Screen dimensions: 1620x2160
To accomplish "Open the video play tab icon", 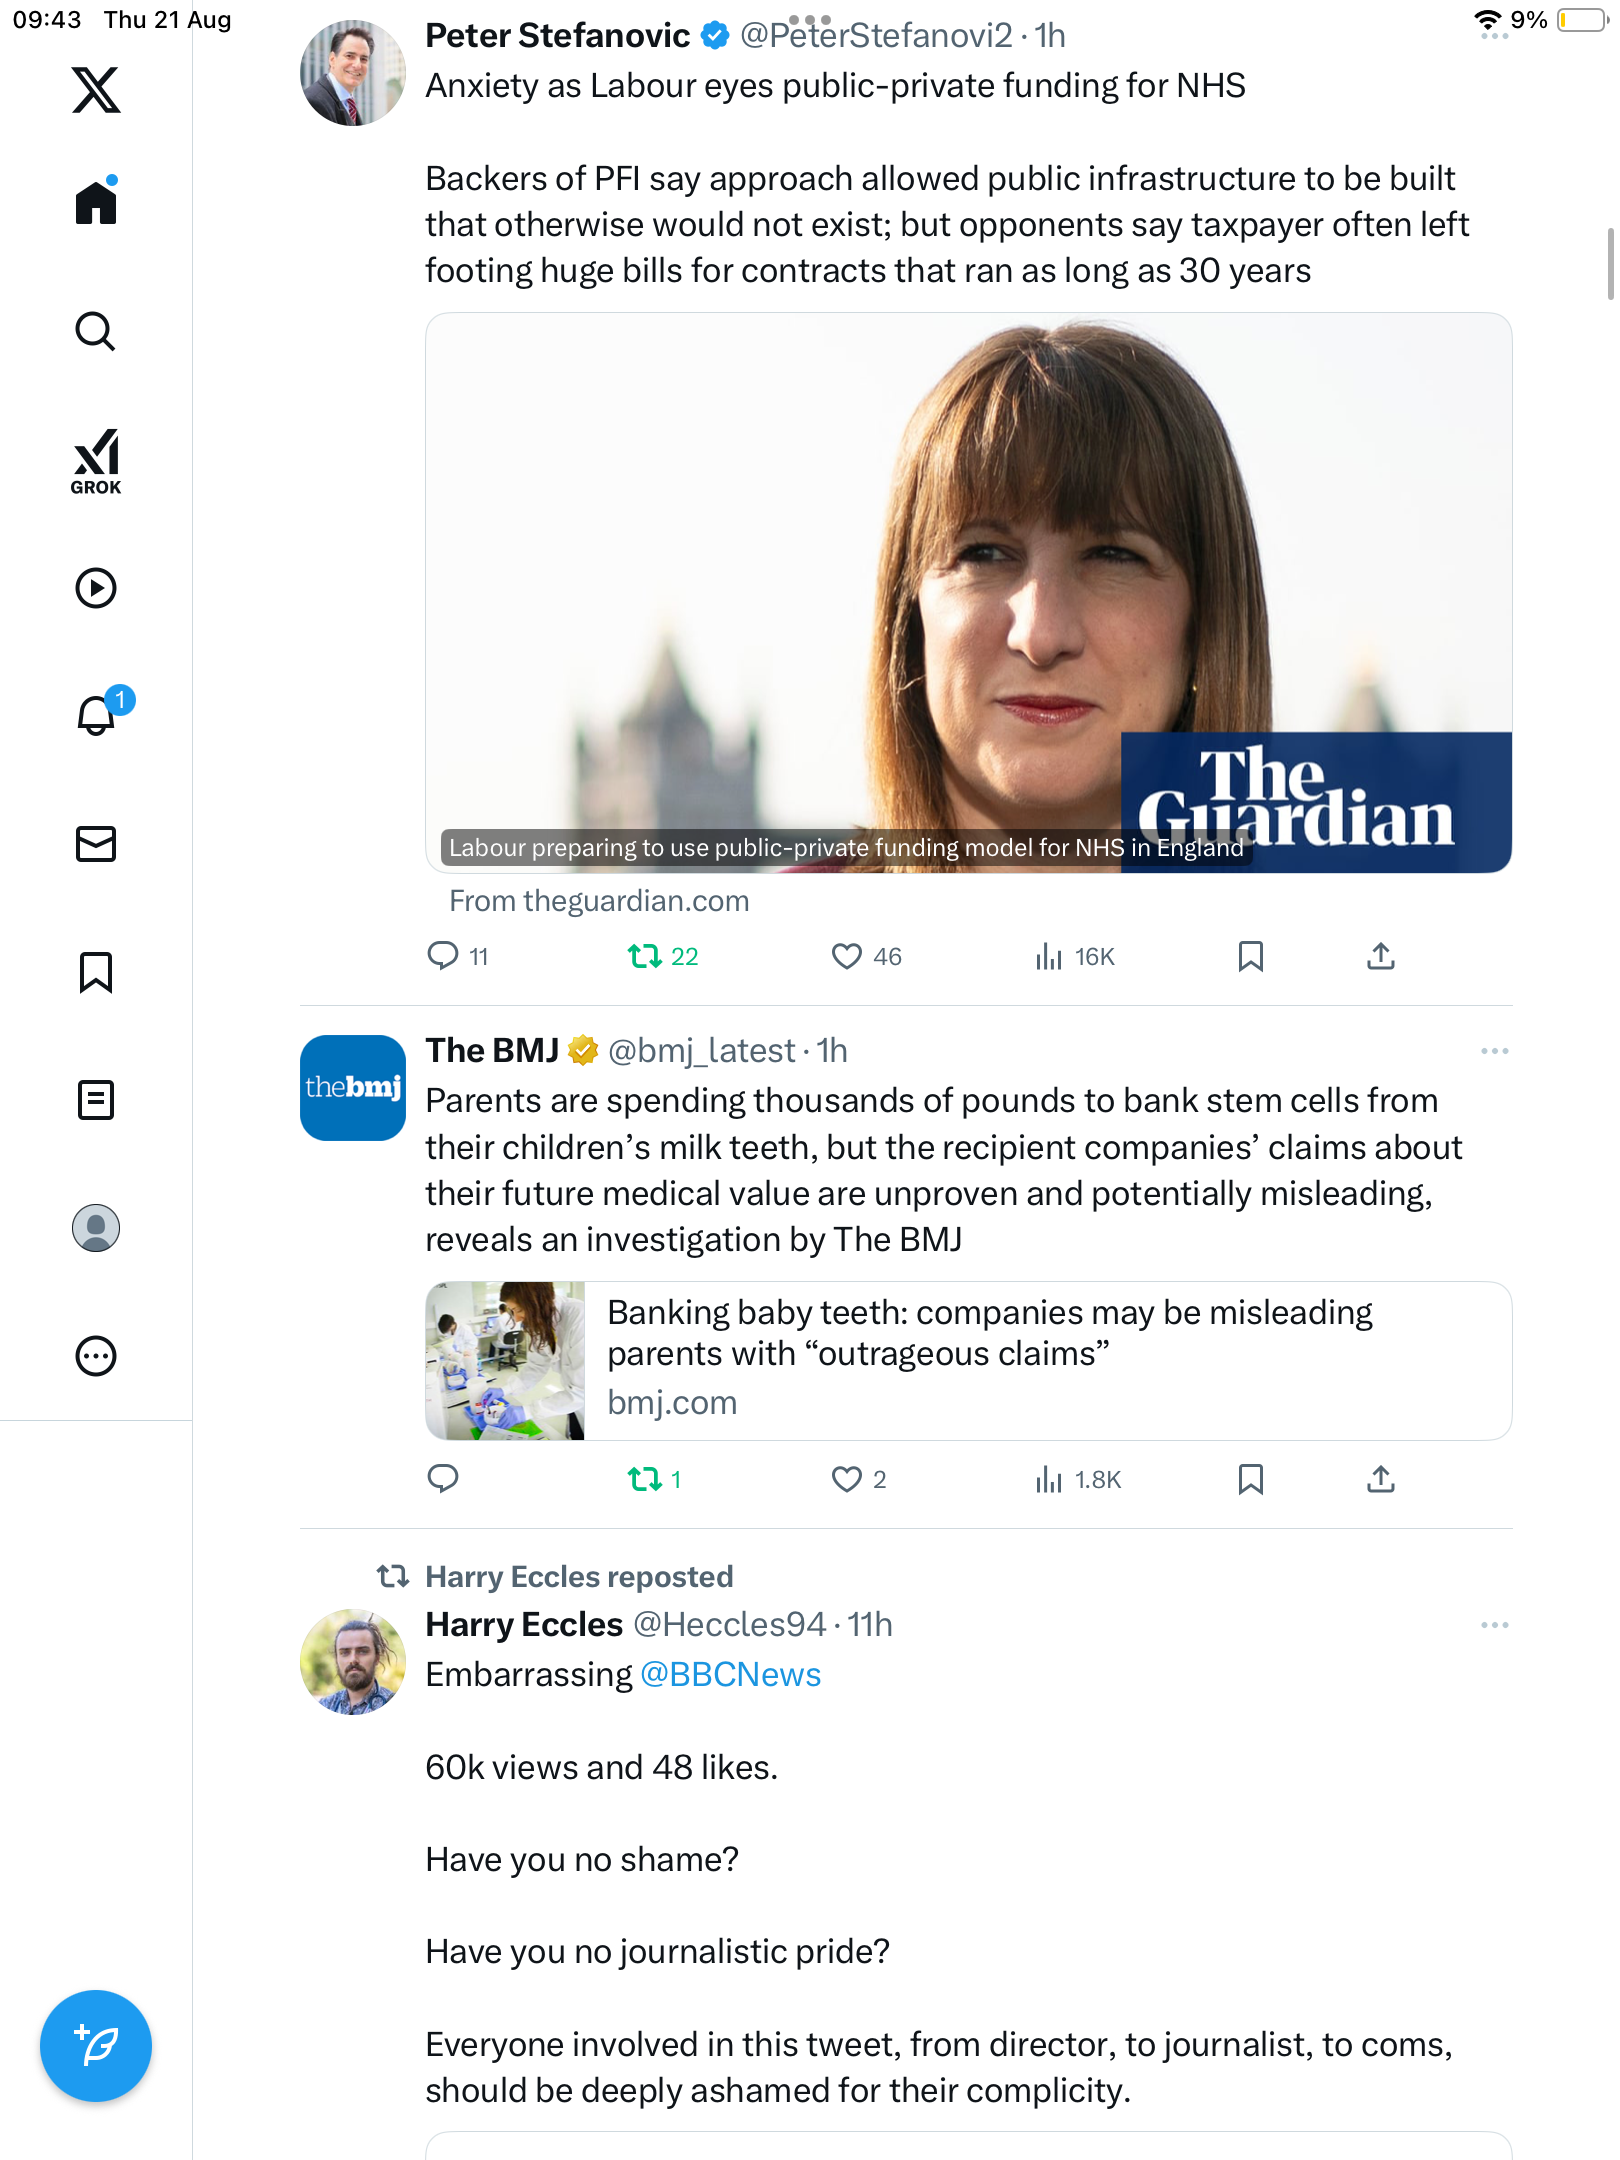I will point(96,588).
